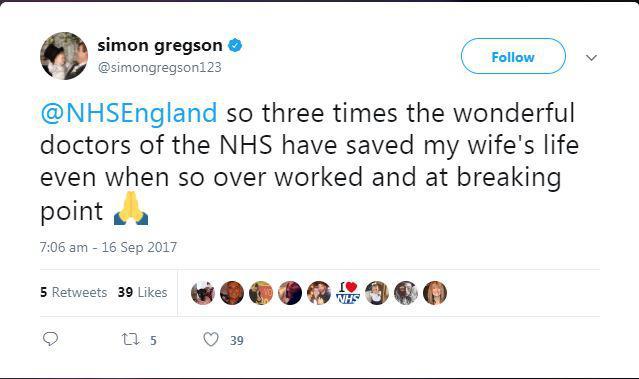Click the blue verified badge

coord(235,45)
